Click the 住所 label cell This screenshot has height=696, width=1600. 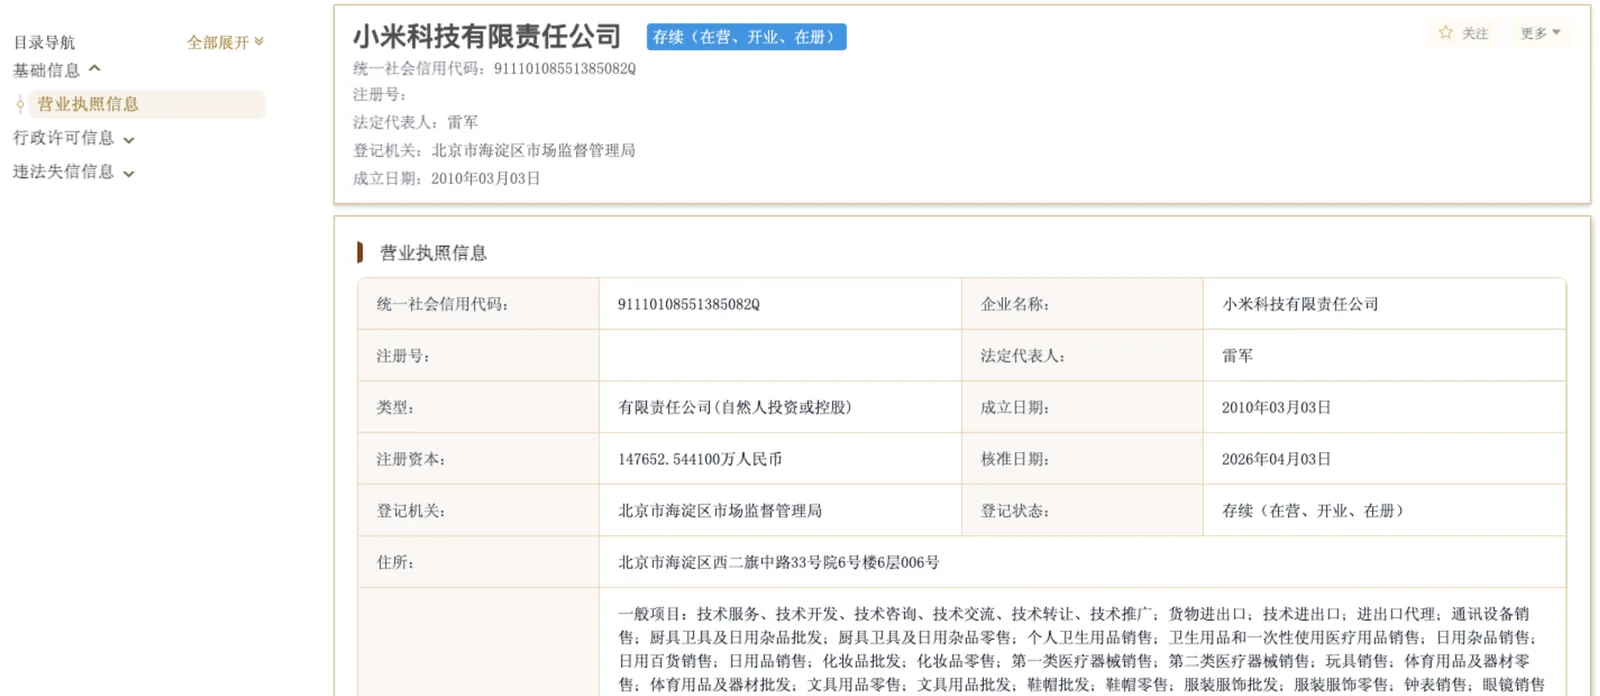[x=478, y=563]
